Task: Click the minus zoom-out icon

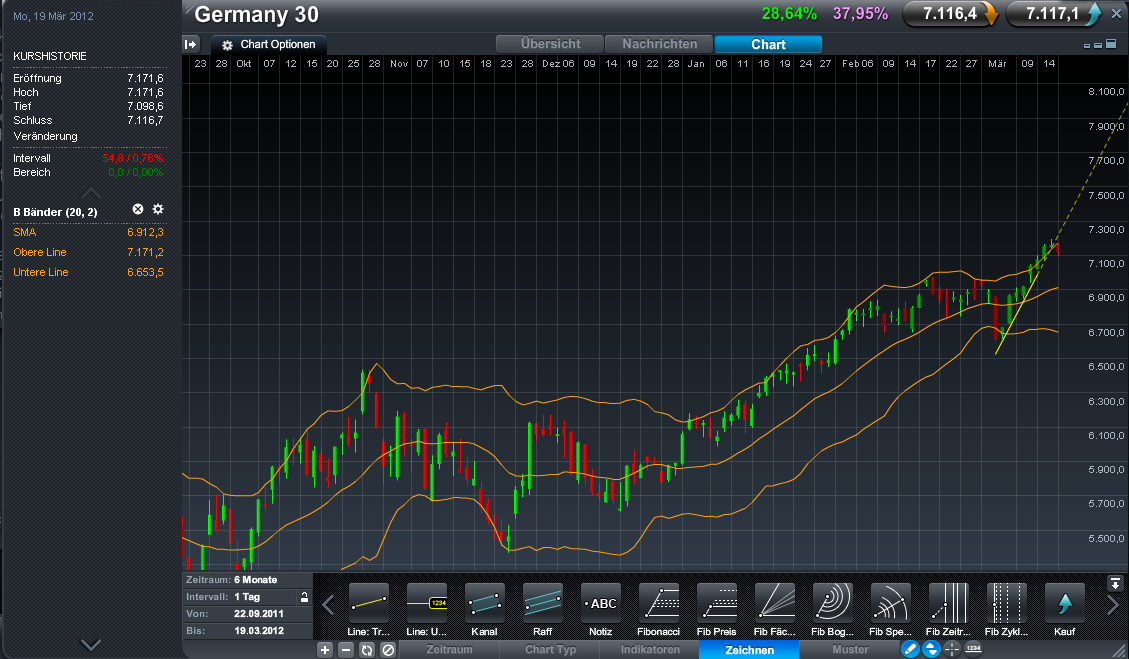Action: tap(346, 650)
